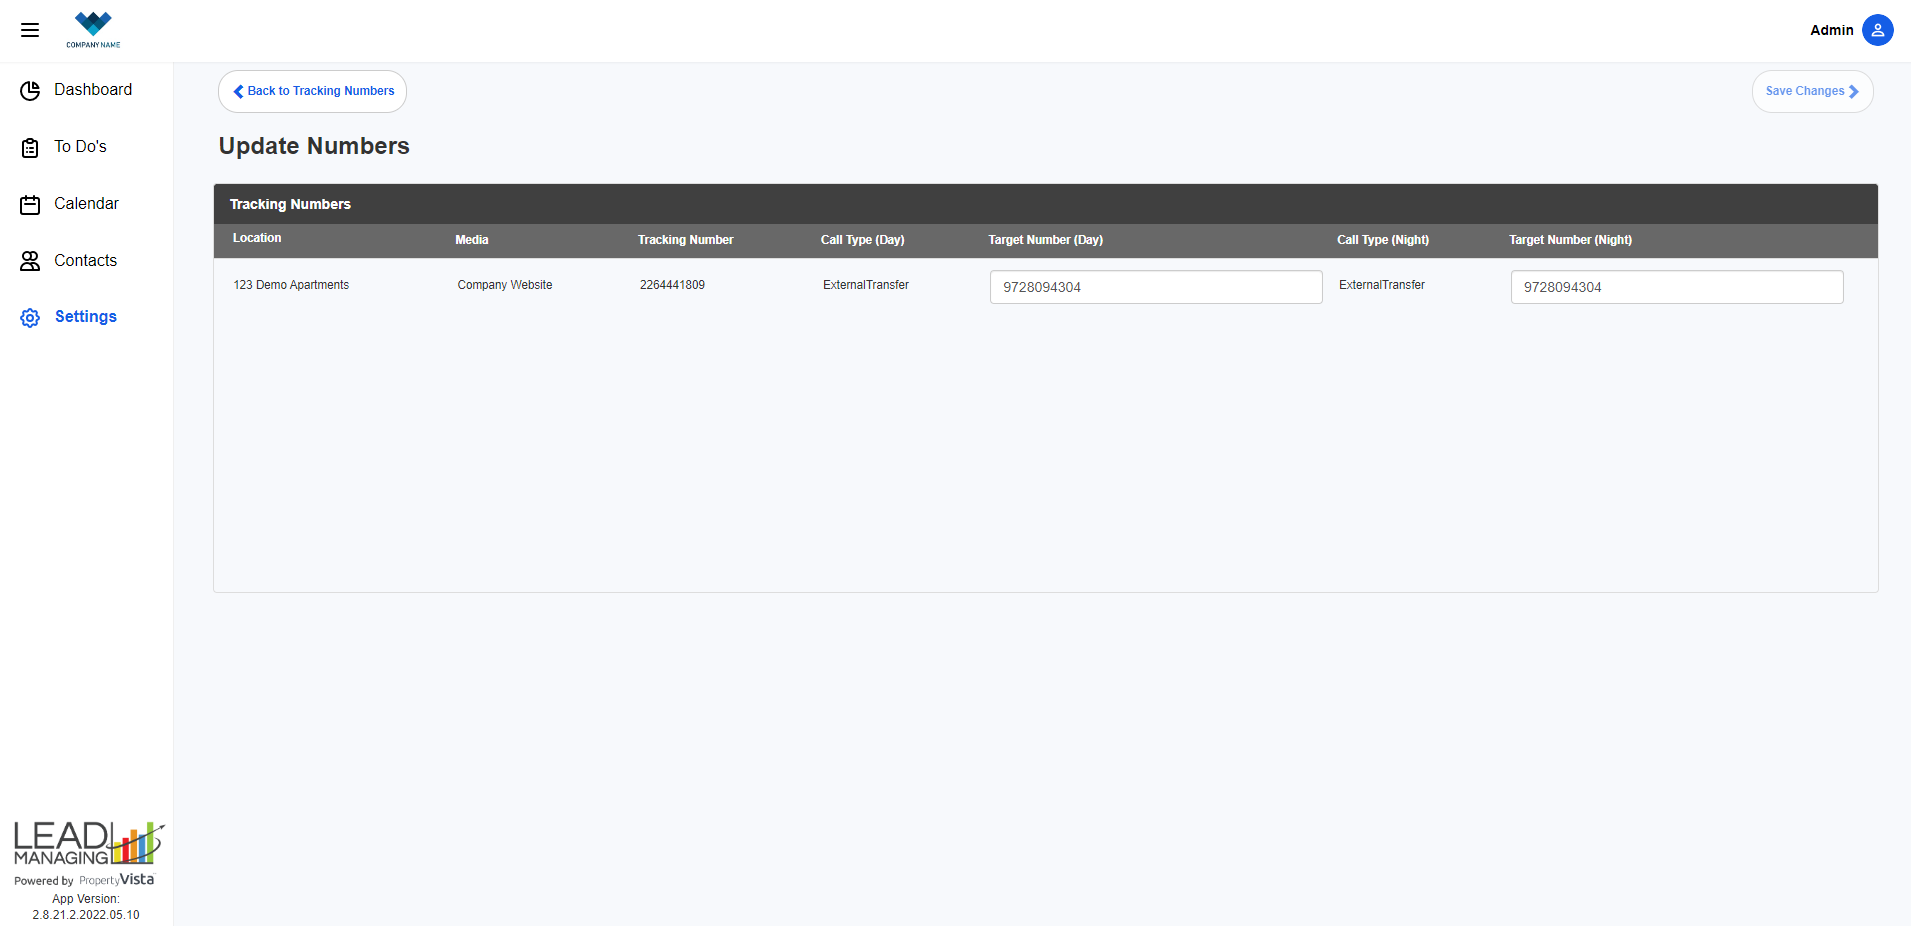This screenshot has width=1911, height=926.
Task: Click the Settings gear icon
Action: (x=30, y=318)
